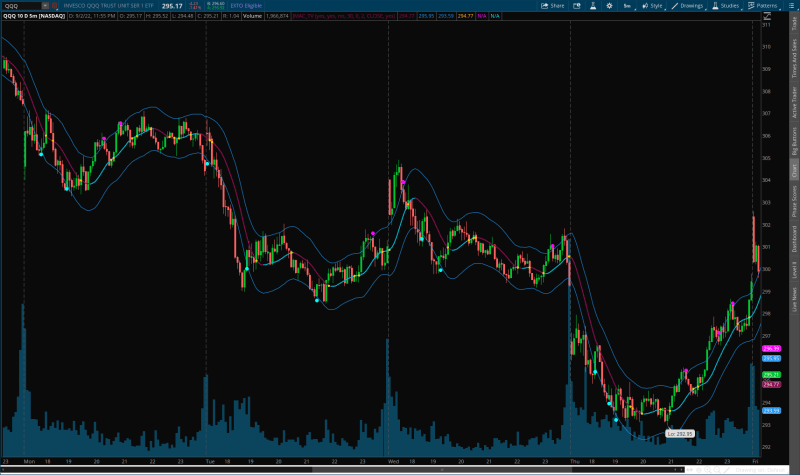Select the Chart sidebar tab

tap(794, 169)
